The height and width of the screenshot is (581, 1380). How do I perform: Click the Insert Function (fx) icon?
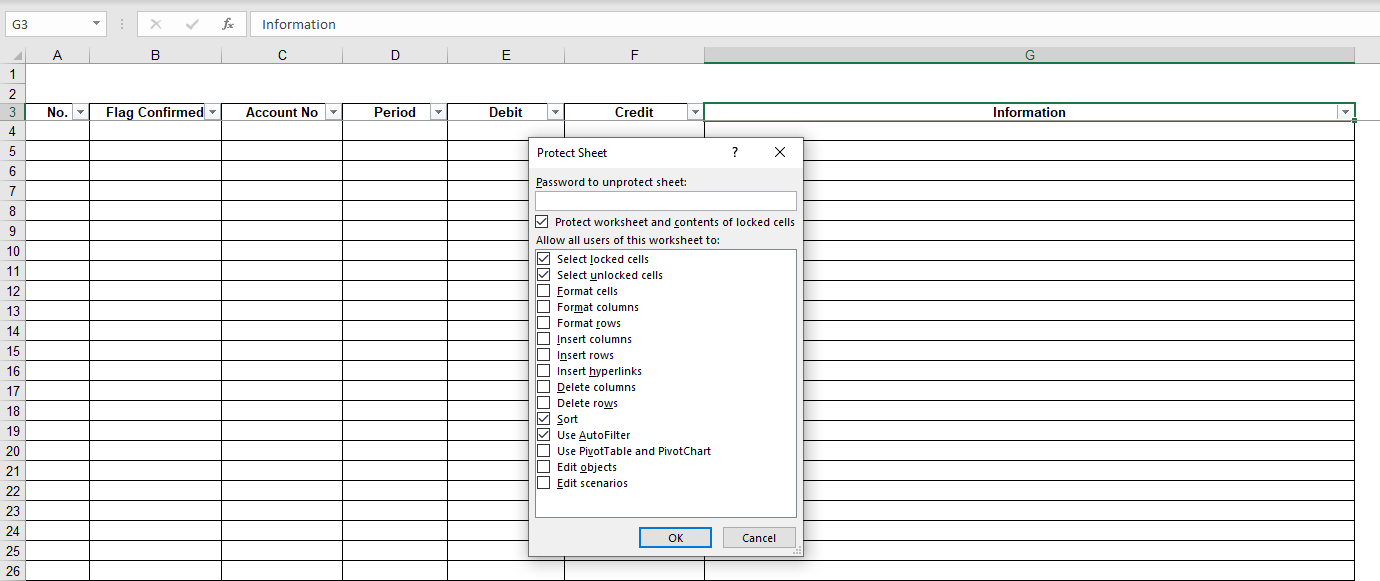tap(230, 24)
